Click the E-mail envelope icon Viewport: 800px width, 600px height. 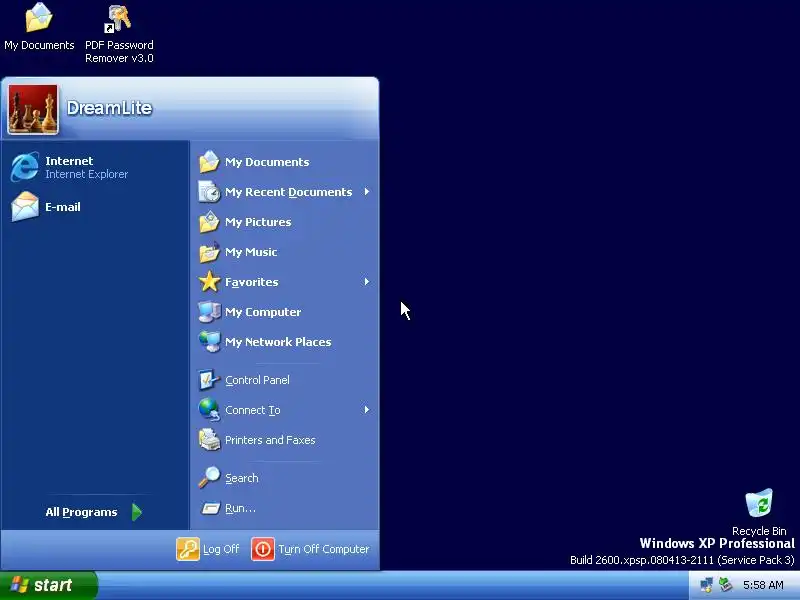click(24, 207)
